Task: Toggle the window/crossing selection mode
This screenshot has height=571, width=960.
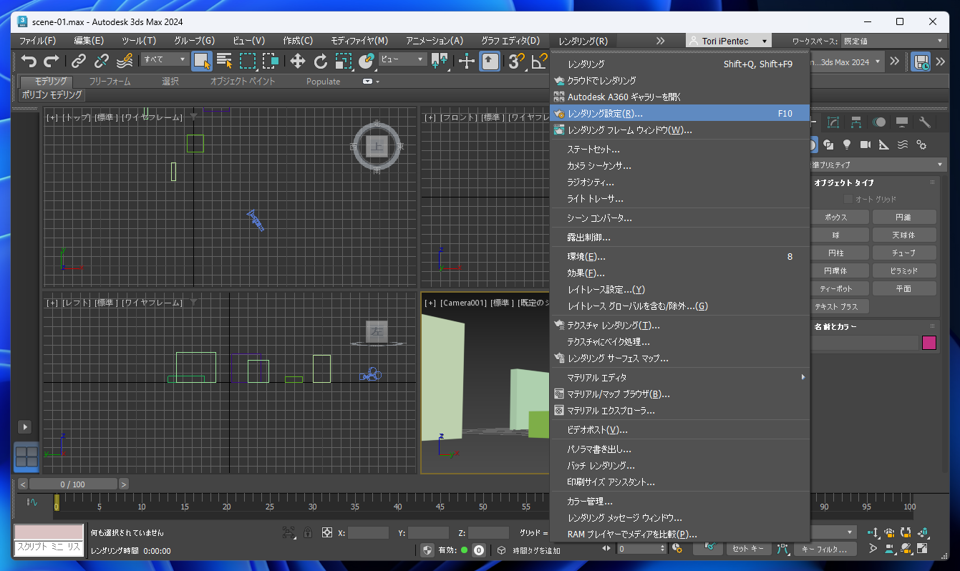Action: (270, 62)
